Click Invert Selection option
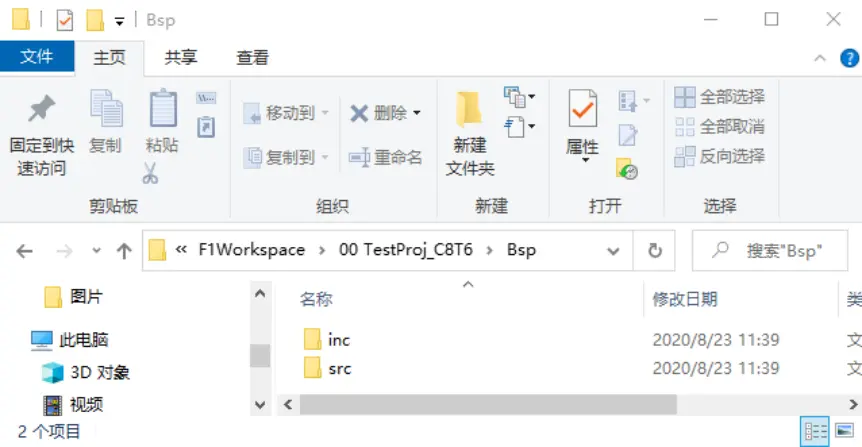Viewport: 862px width, 447px height. pyautogui.click(x=720, y=156)
